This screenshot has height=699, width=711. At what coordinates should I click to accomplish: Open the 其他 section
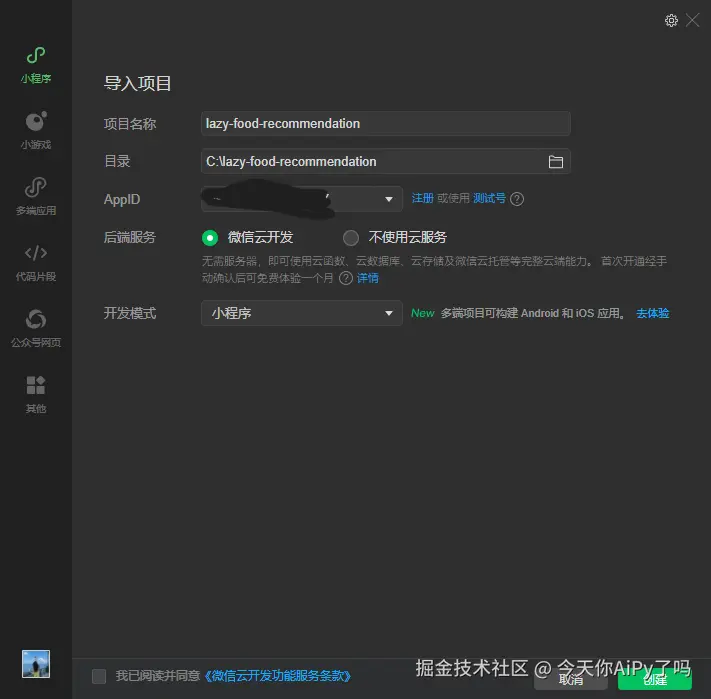(35, 394)
